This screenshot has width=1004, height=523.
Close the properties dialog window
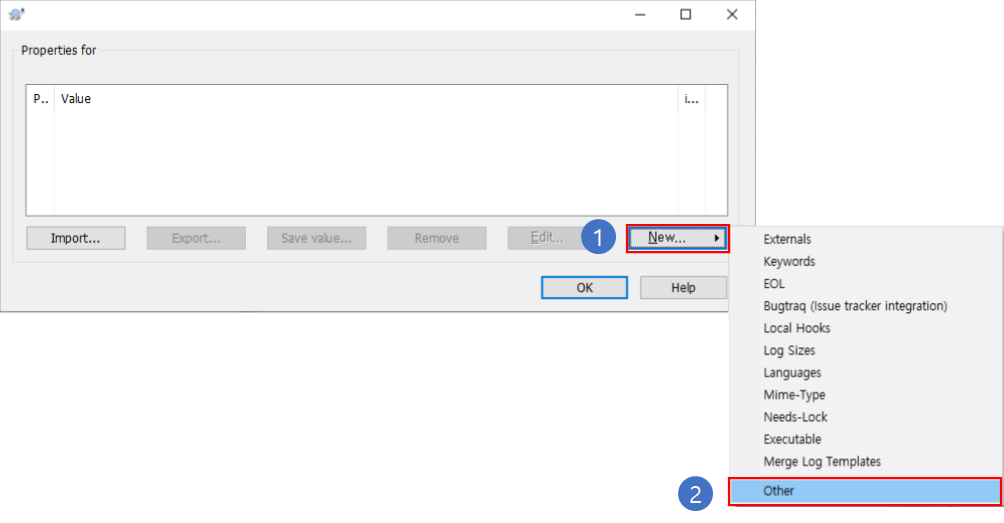pos(732,15)
